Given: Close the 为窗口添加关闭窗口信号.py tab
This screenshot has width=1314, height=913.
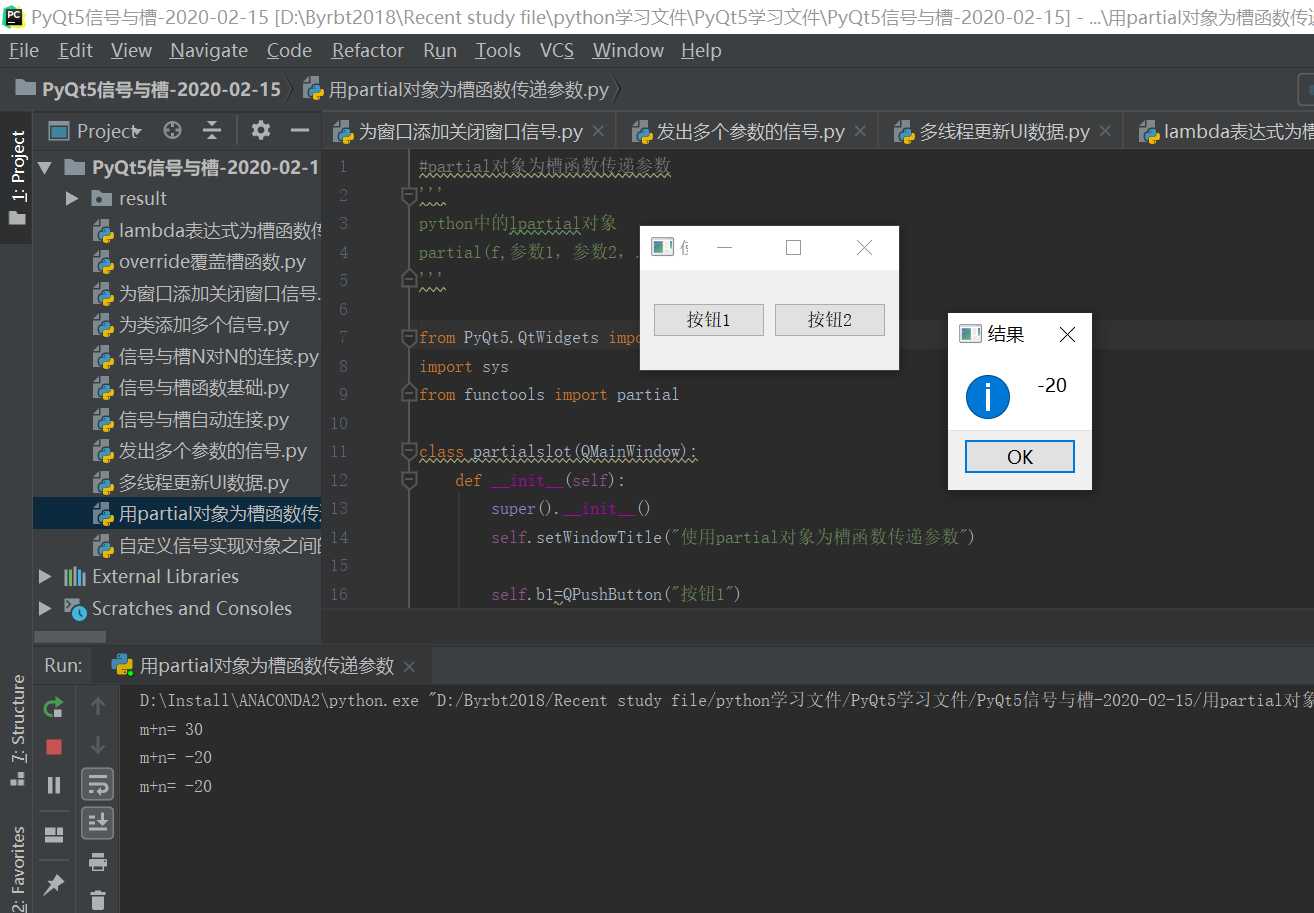Looking at the screenshot, I should tap(598, 131).
